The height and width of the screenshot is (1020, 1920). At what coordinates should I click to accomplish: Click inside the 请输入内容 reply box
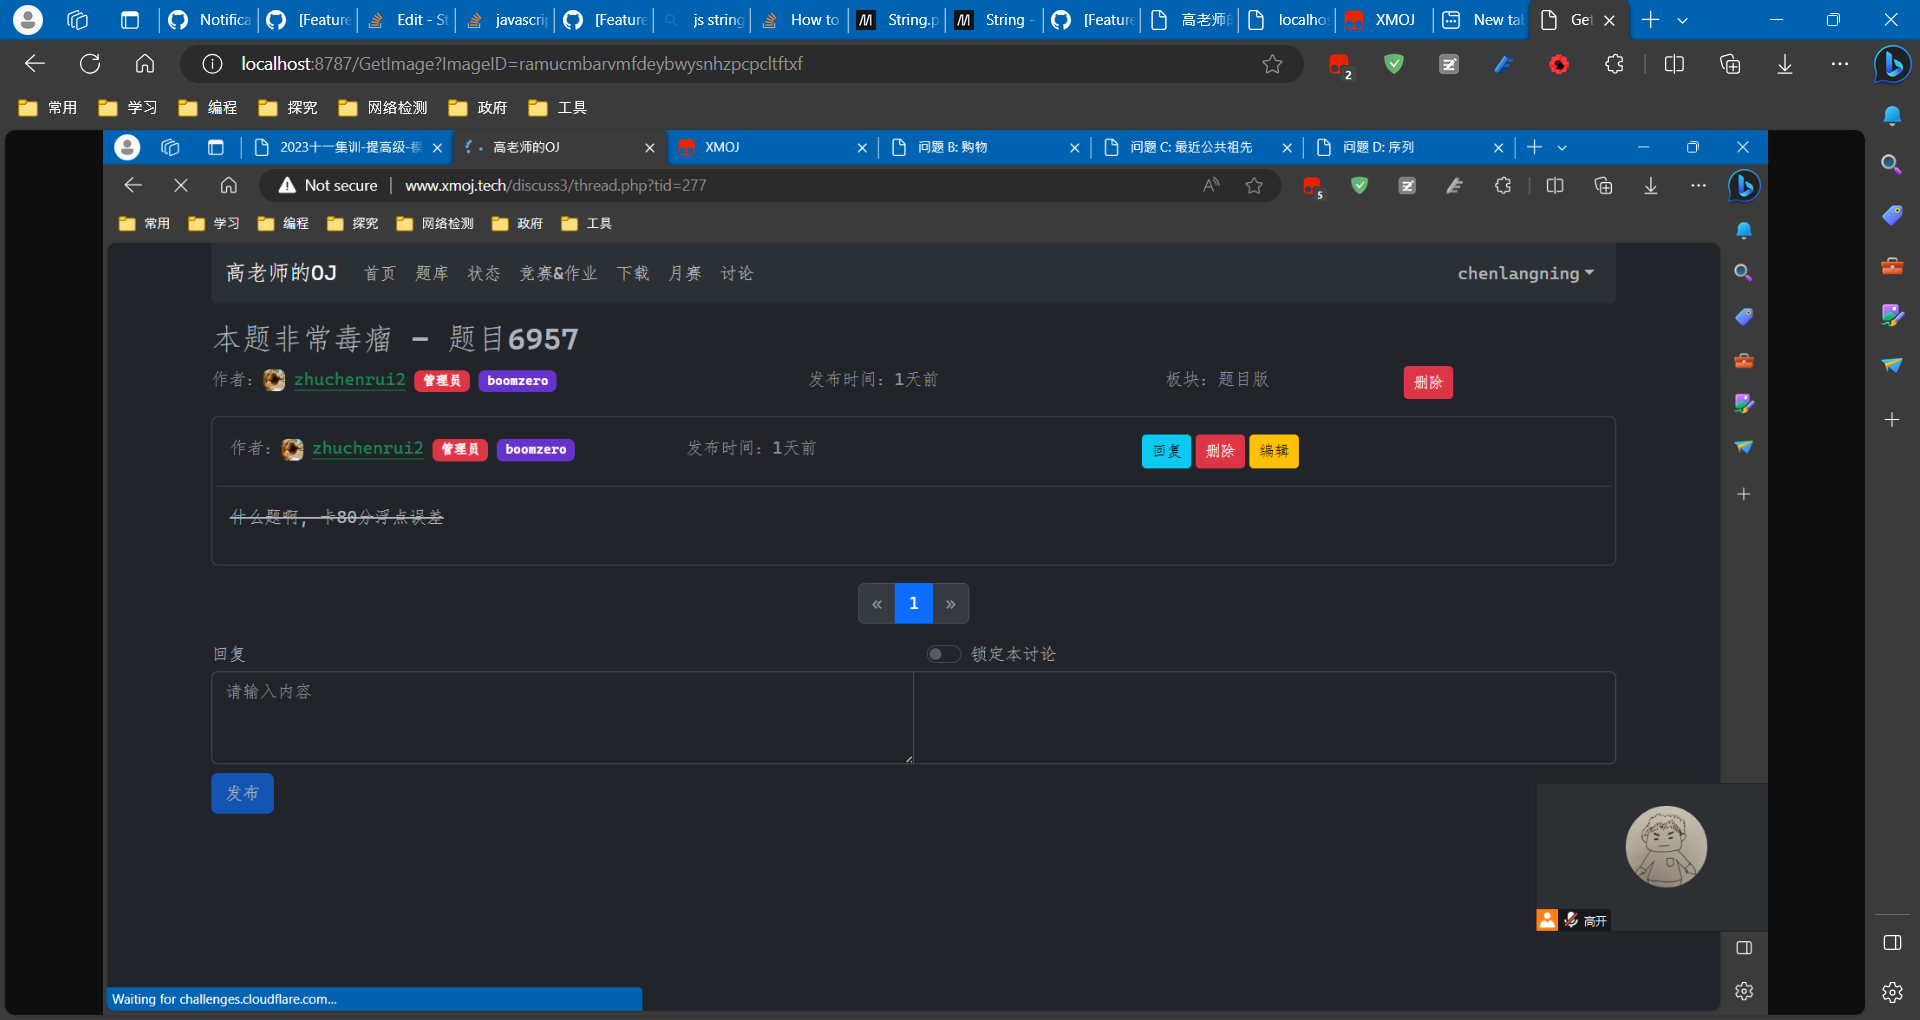tap(560, 718)
